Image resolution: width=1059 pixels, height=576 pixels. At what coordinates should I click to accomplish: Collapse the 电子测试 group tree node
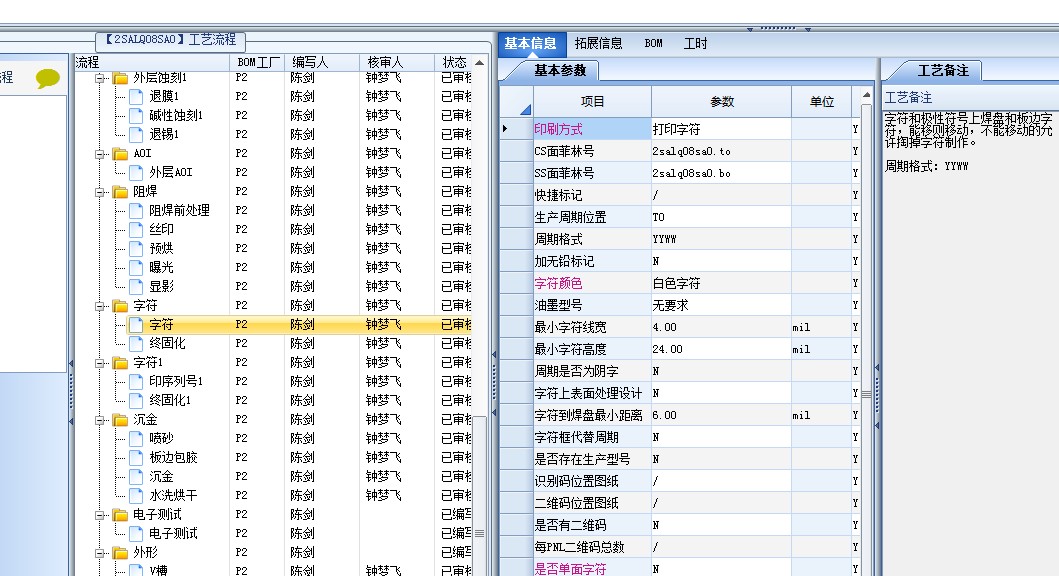(100, 515)
